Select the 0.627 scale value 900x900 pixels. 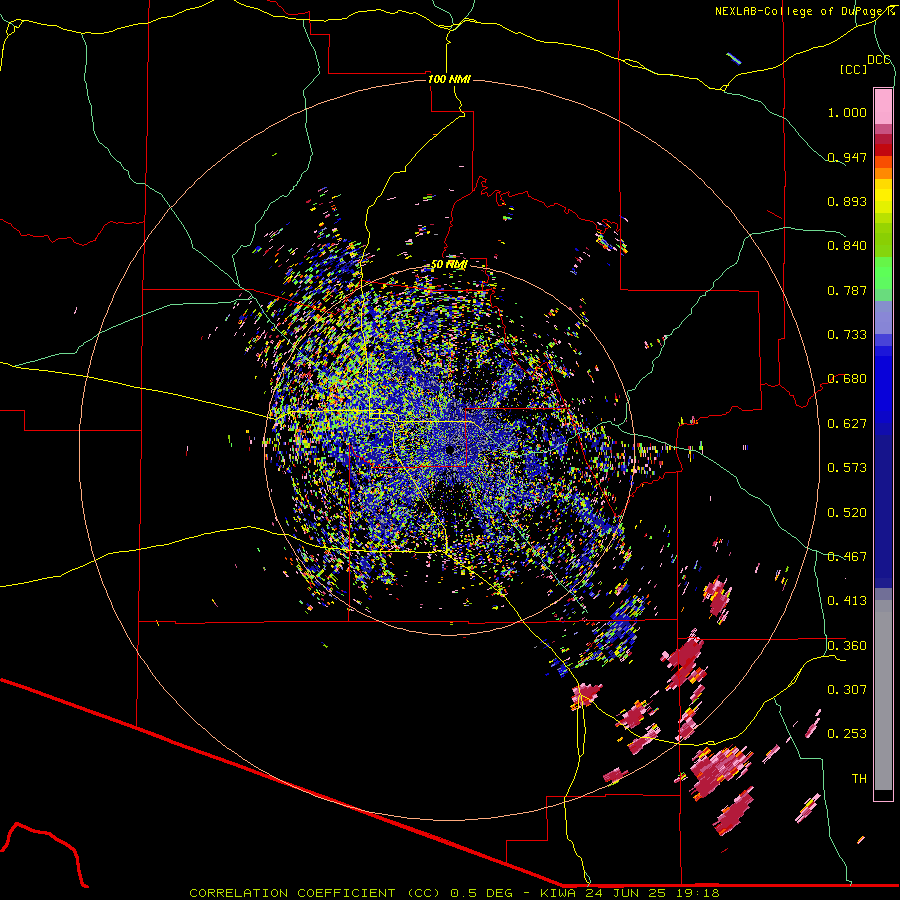pyautogui.click(x=847, y=423)
